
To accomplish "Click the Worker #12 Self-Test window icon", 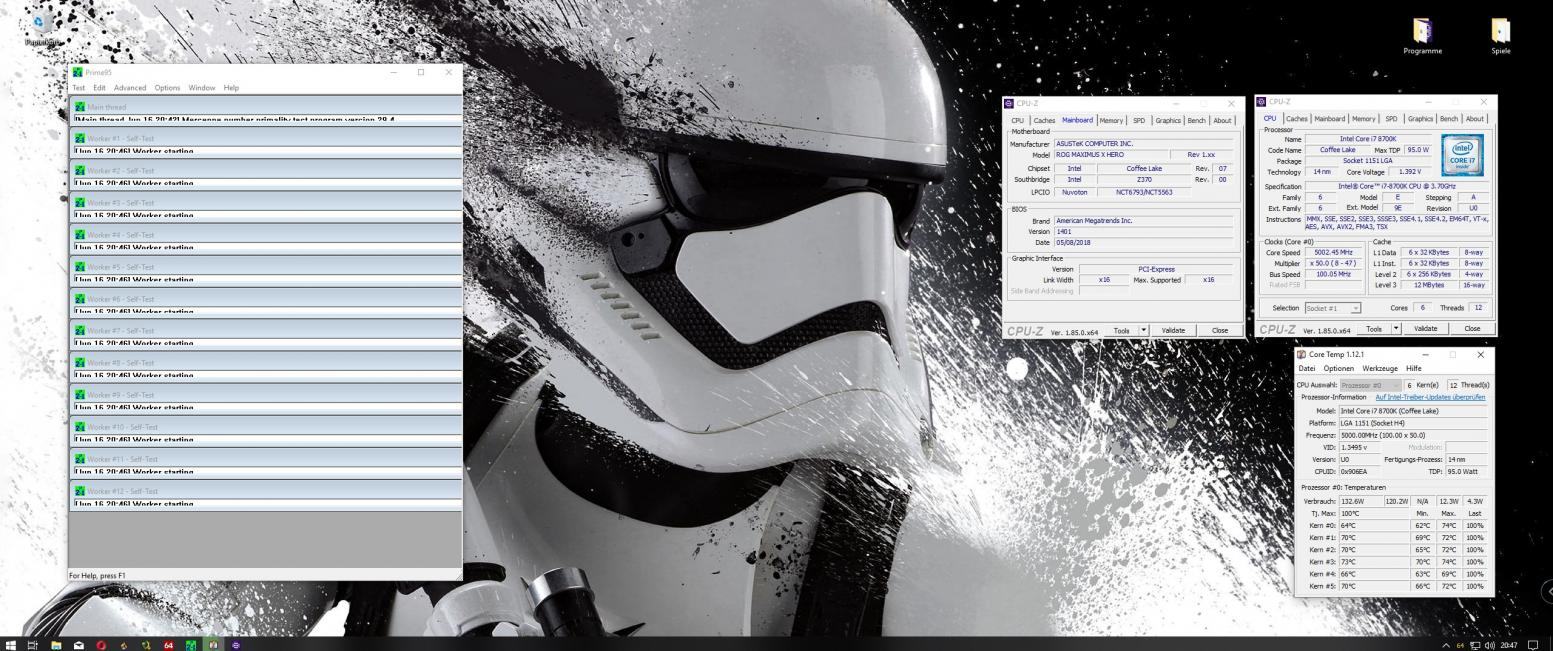I will pos(80,491).
